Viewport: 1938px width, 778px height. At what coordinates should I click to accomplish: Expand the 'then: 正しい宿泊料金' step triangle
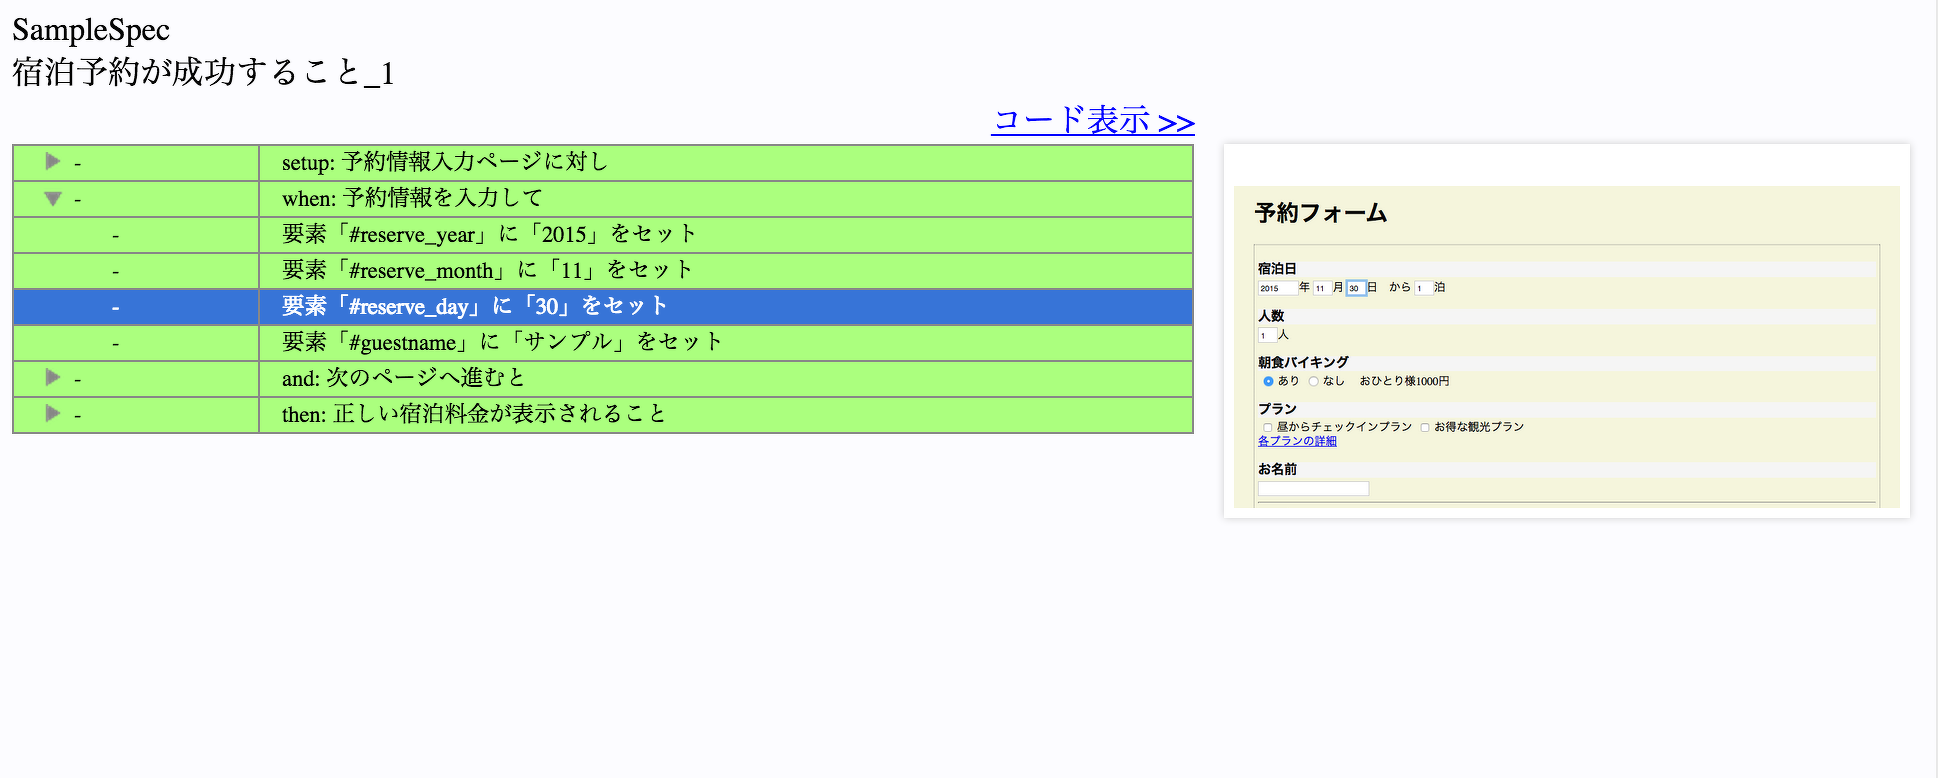53,414
